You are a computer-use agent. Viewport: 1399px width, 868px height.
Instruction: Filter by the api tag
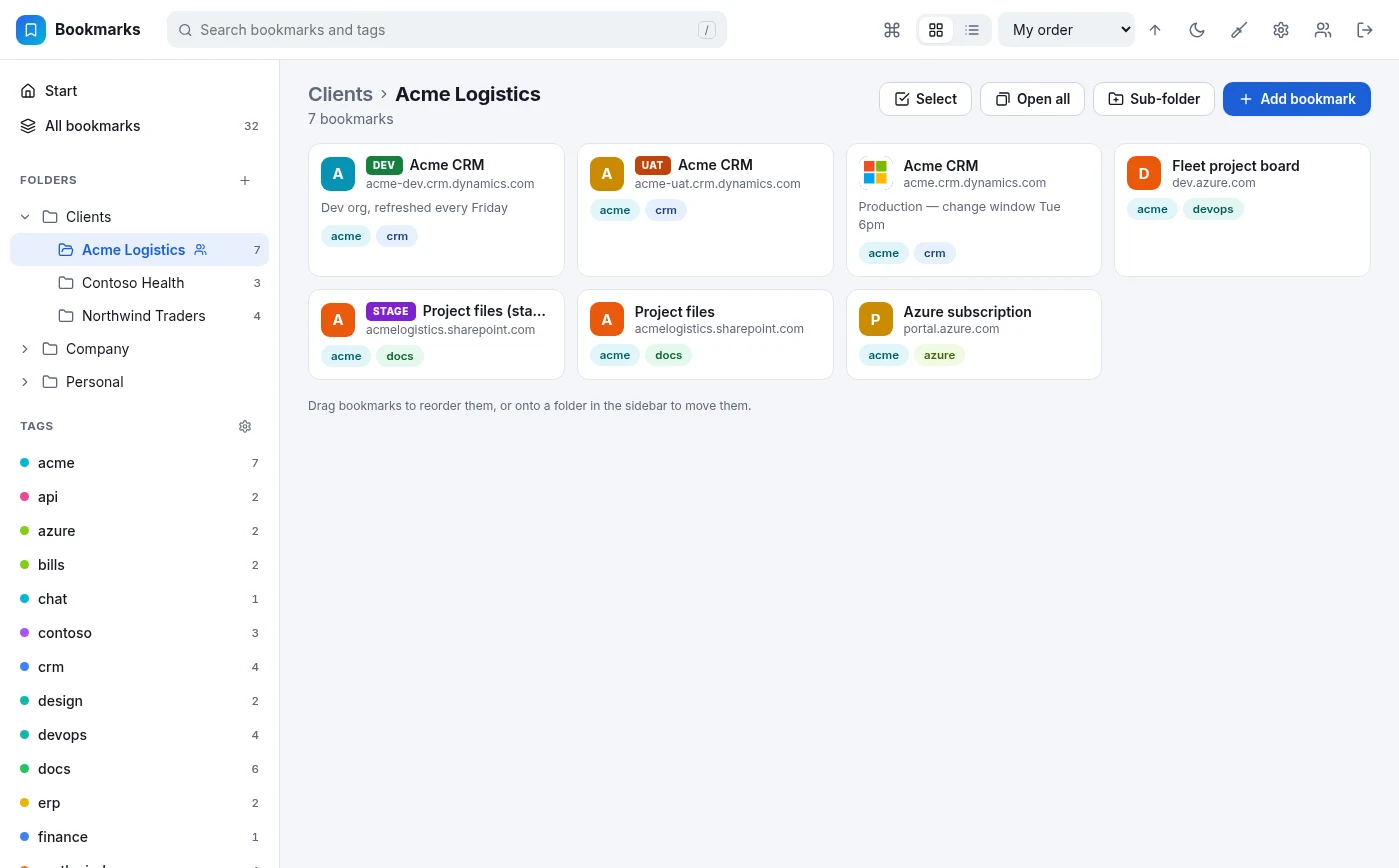[139, 497]
